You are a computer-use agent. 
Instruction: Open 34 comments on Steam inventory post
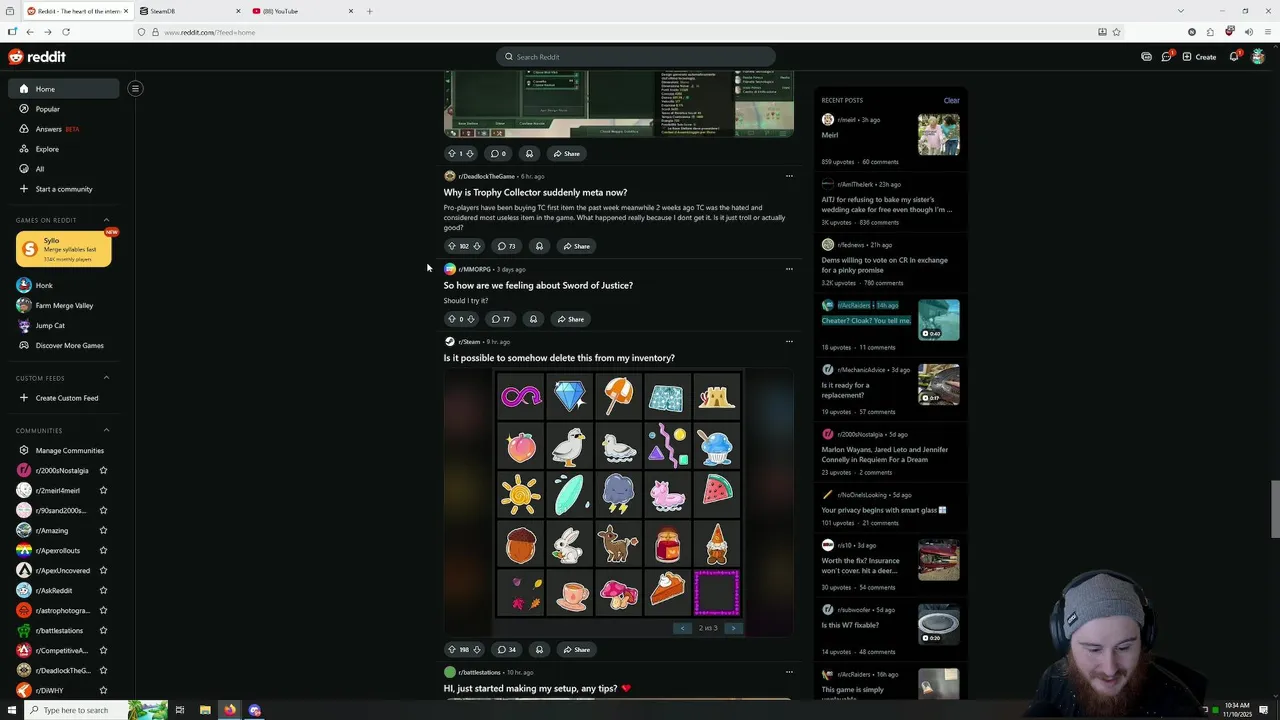tap(506, 650)
